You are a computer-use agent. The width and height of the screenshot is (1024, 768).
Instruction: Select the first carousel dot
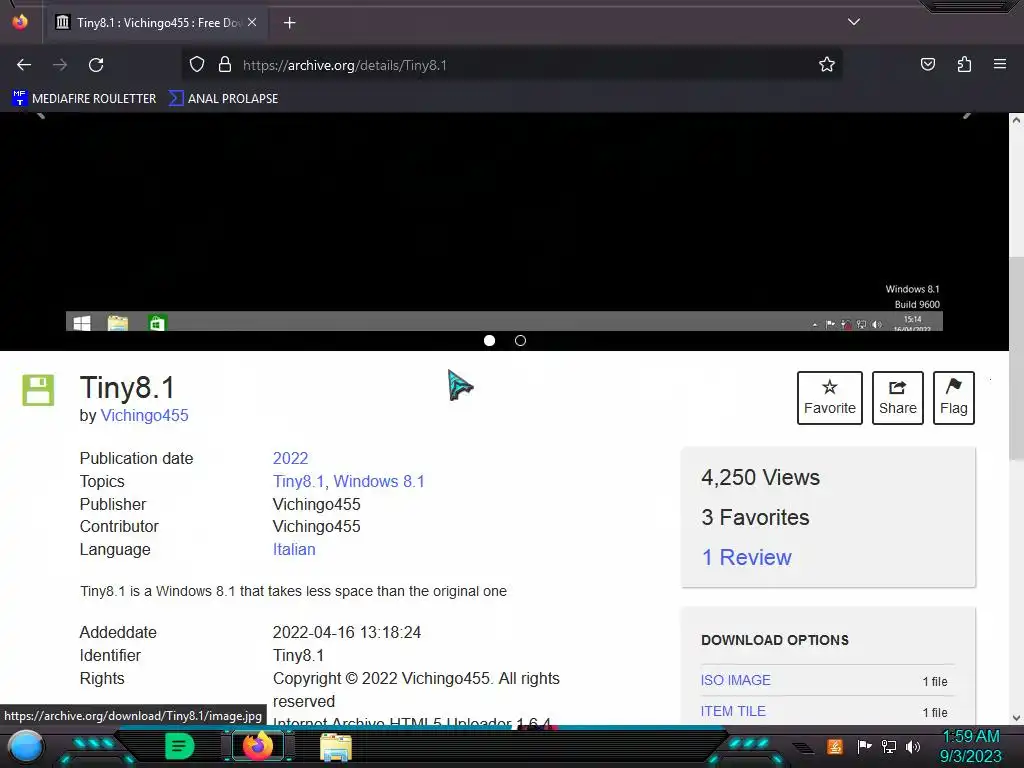(x=489, y=340)
